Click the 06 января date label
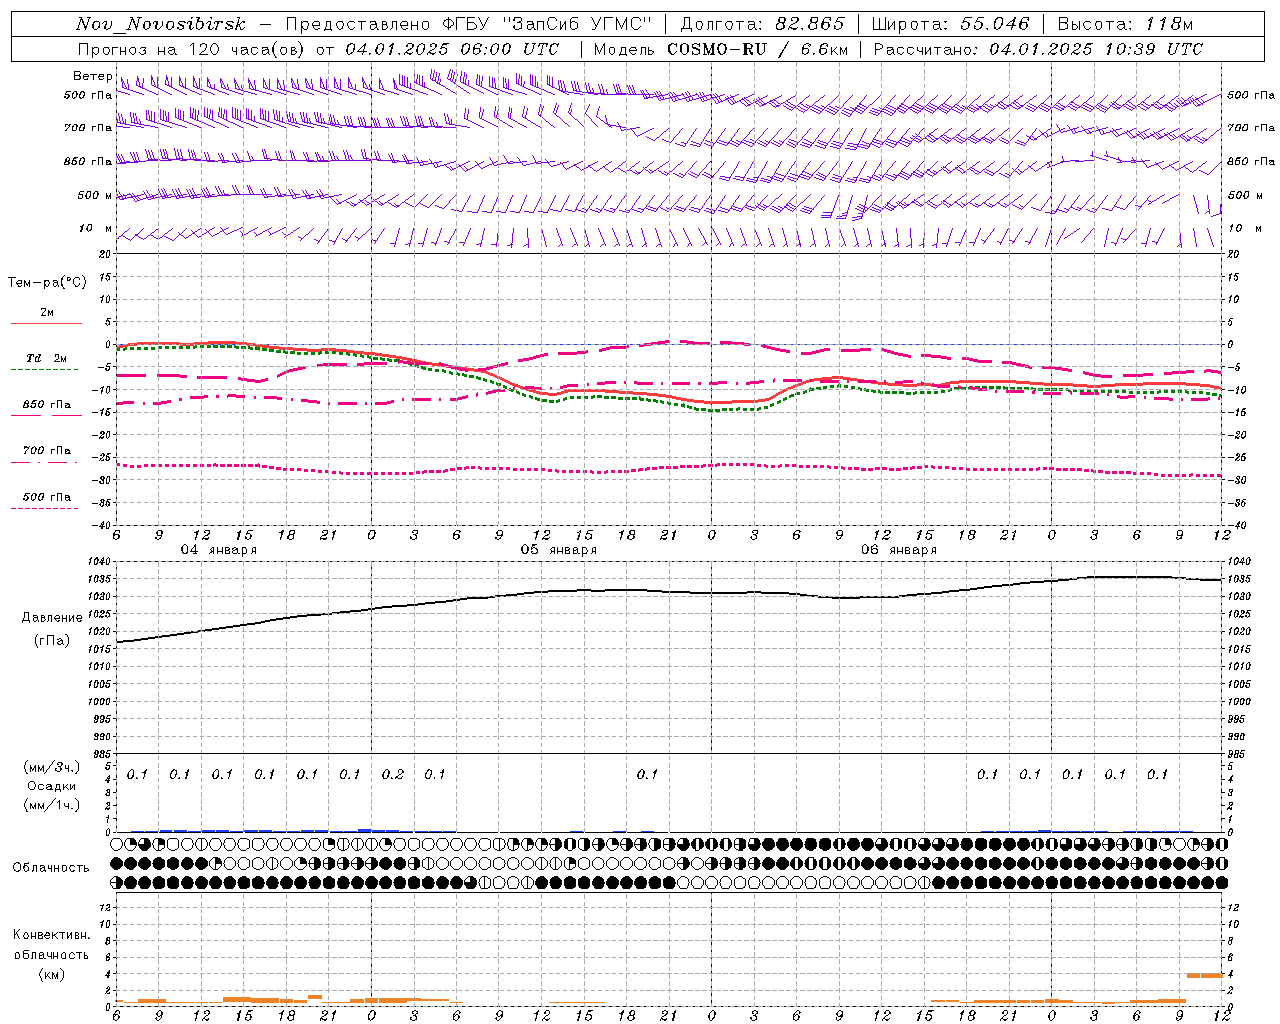This screenshot has height=1024, width=1280. point(898,550)
